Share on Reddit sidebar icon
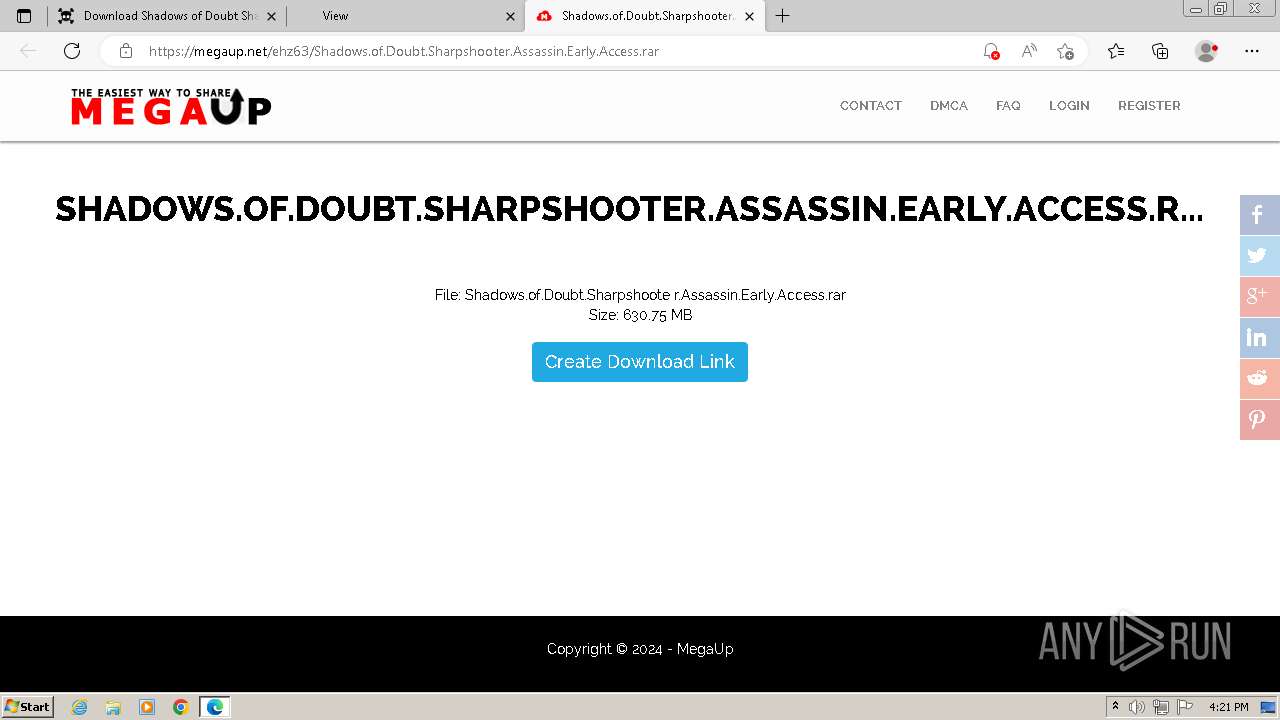 click(1259, 378)
